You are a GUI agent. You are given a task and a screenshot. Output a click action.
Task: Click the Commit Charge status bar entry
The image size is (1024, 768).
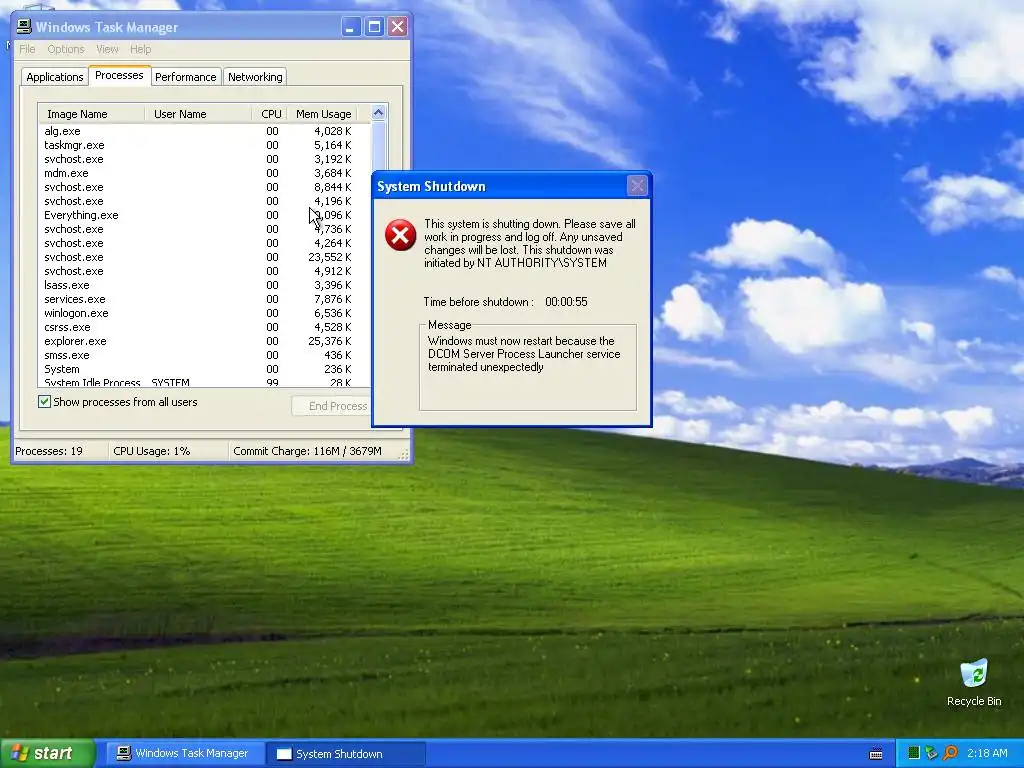307,451
